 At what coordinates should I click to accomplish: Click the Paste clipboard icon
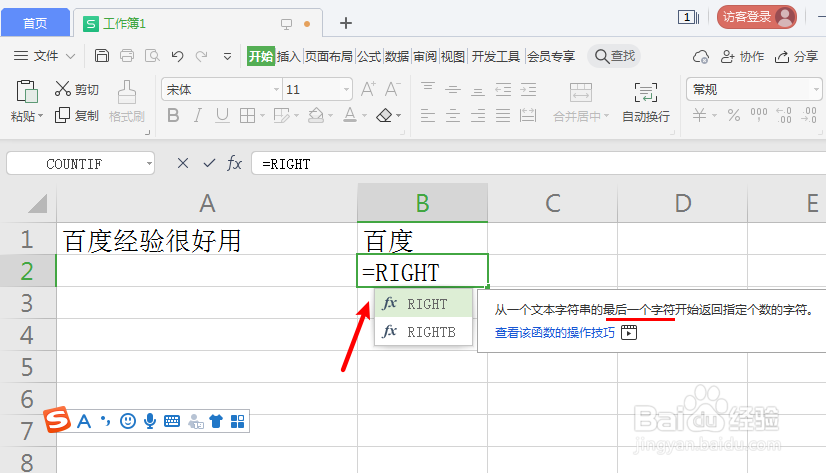coord(26,91)
